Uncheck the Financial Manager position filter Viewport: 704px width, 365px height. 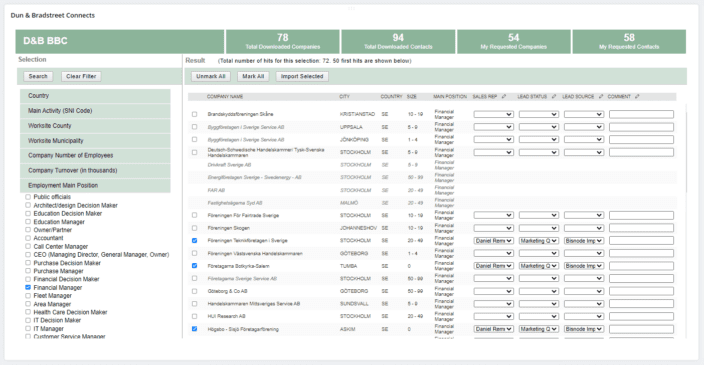(x=28, y=287)
